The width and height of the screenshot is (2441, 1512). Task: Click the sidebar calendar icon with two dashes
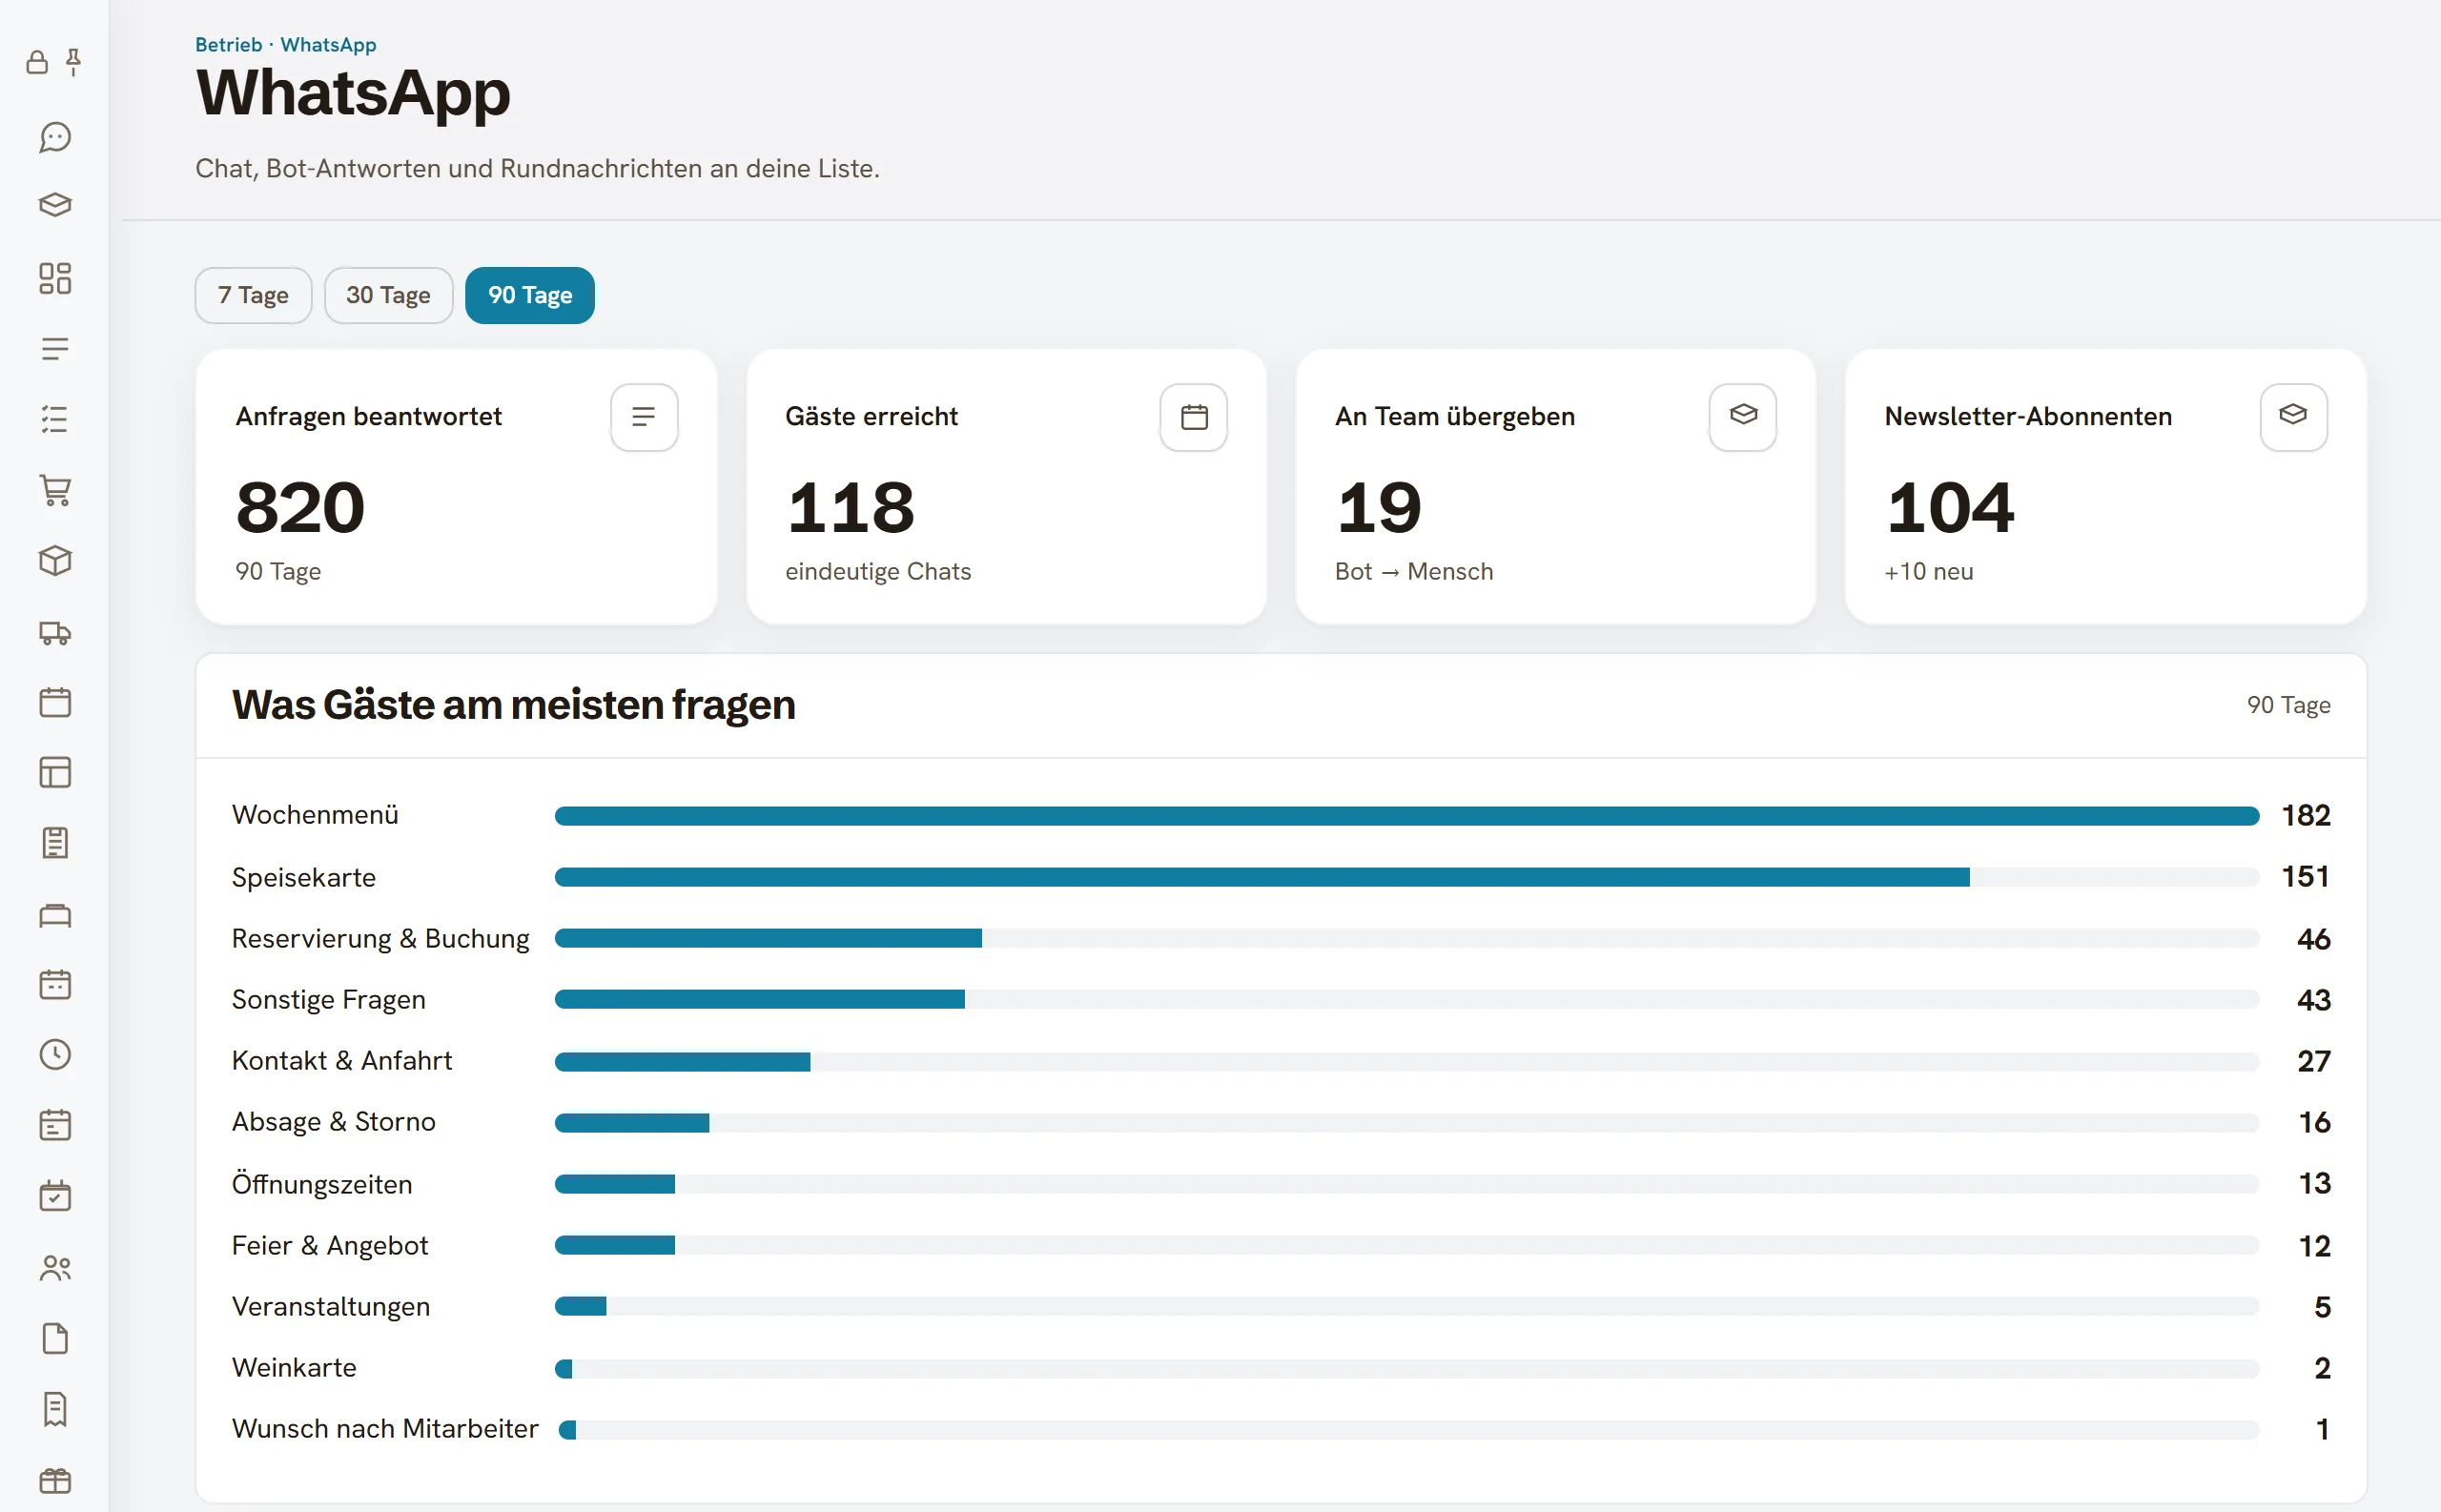pos(55,984)
